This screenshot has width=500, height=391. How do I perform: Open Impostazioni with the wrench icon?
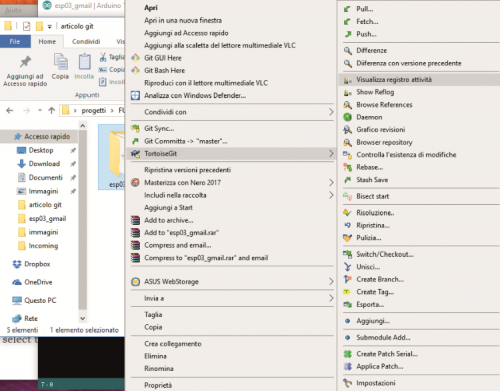point(347,383)
